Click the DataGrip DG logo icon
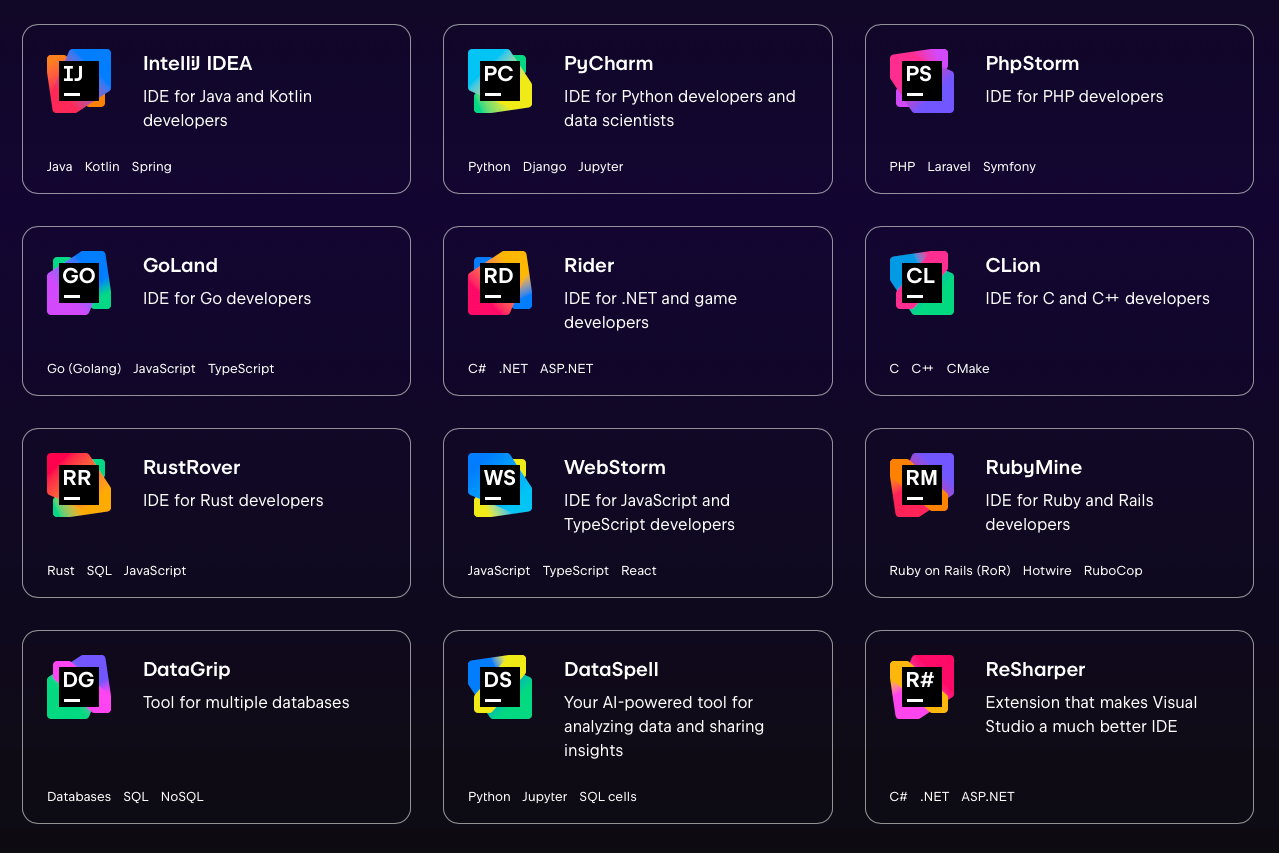This screenshot has height=853, width=1279. point(79,687)
